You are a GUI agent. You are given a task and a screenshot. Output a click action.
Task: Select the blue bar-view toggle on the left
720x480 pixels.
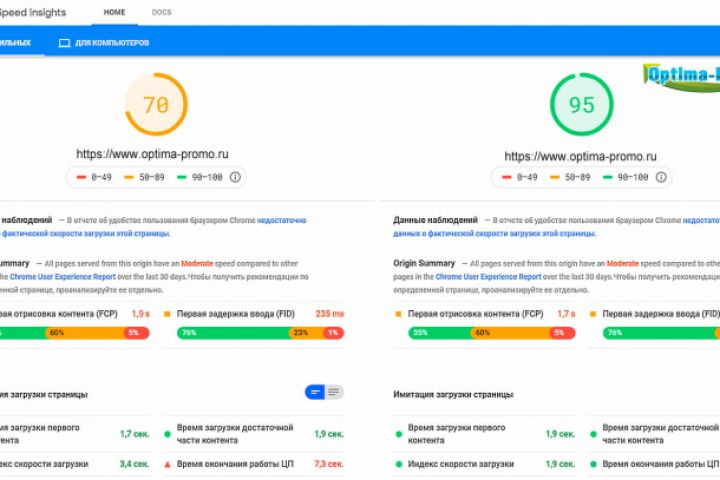tap(315, 392)
